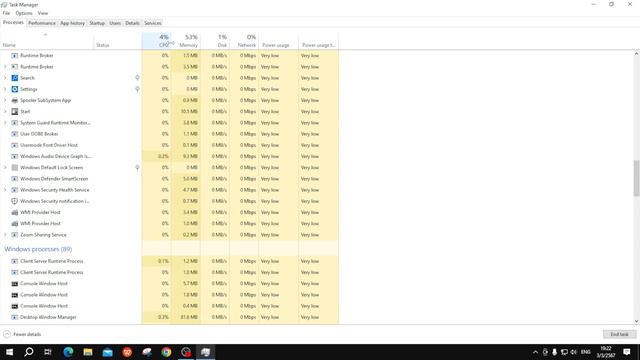This screenshot has height=360, width=640.
Task: Click the Settings process gear icon
Action: (x=15, y=89)
